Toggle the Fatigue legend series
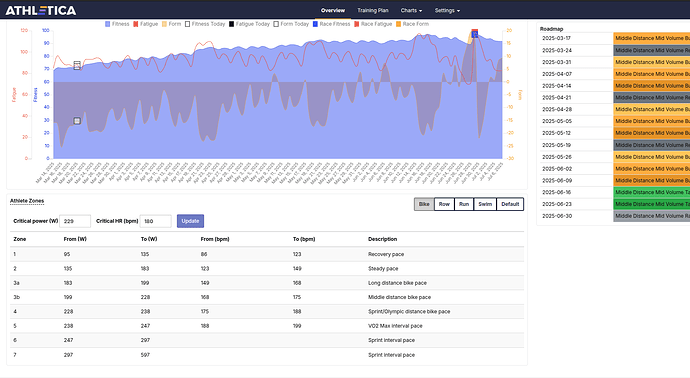The image size is (690, 378). click(145, 24)
